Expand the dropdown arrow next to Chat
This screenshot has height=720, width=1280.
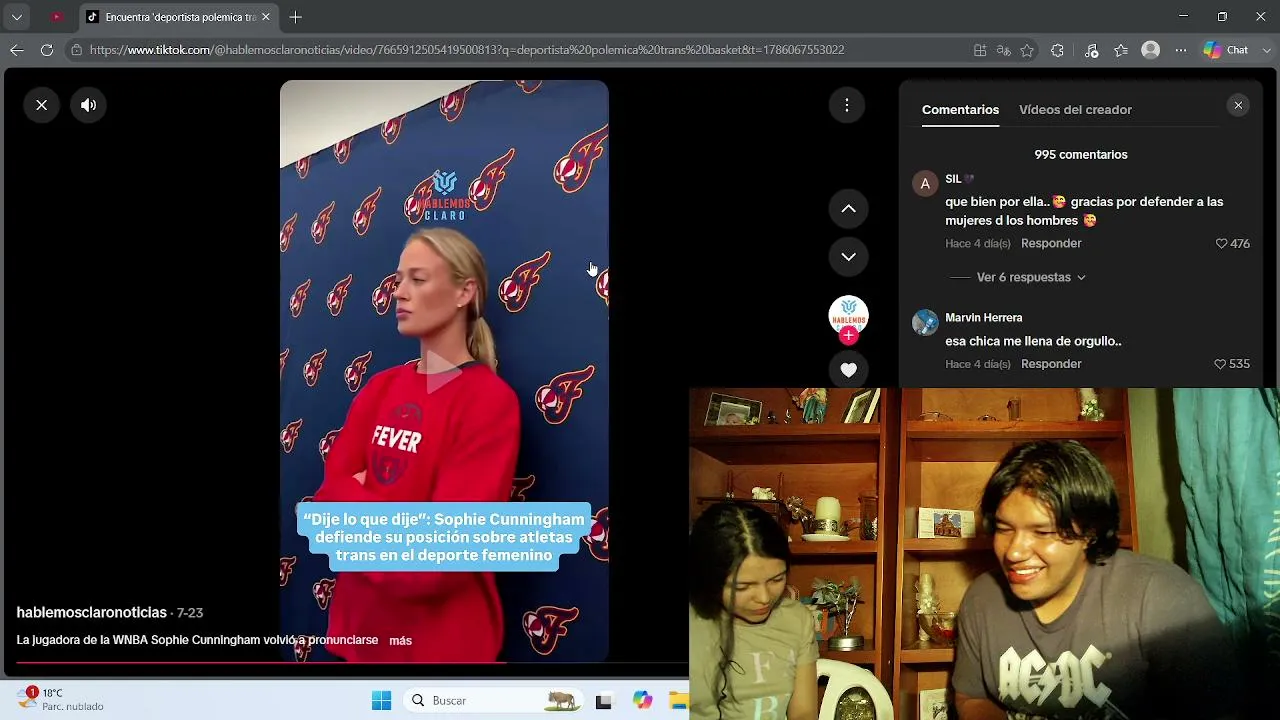(1267, 50)
